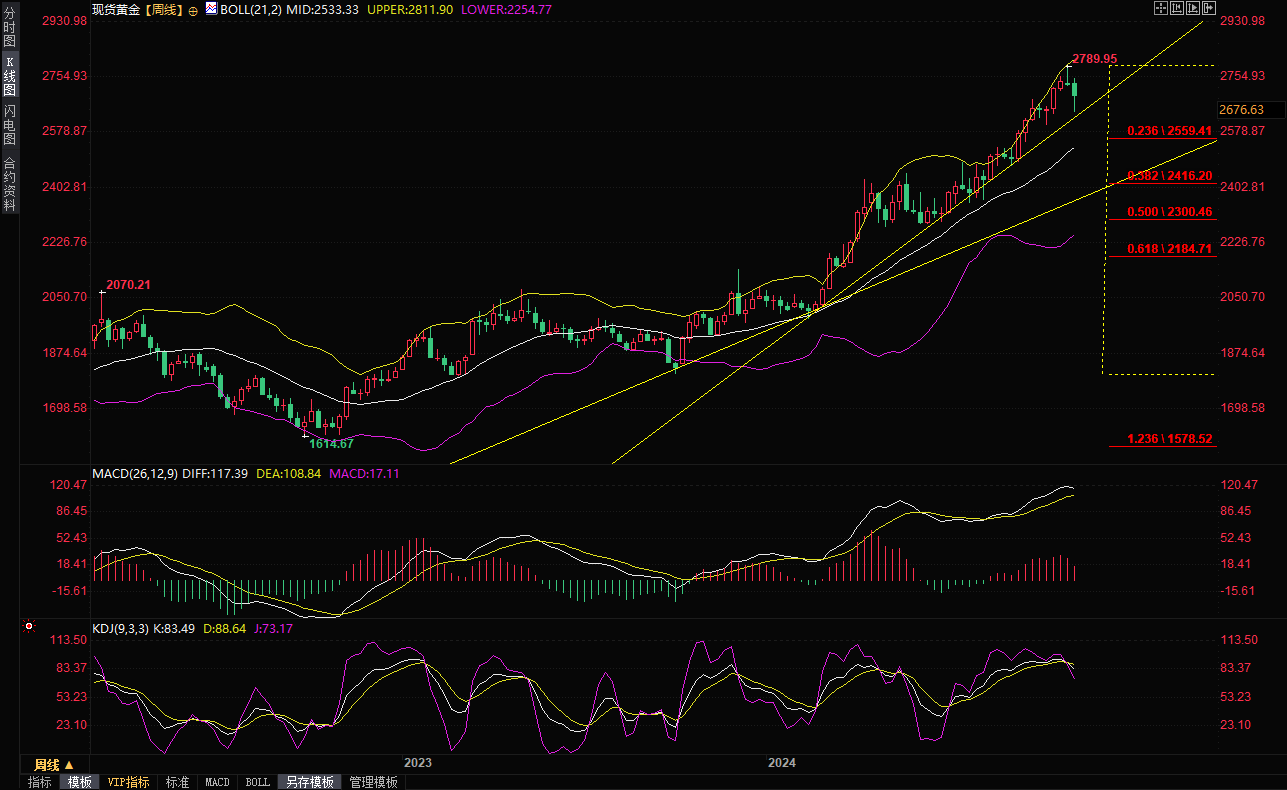This screenshot has width=1287, height=790.
Task: Click the 管理模板 button
Action: click(x=373, y=782)
